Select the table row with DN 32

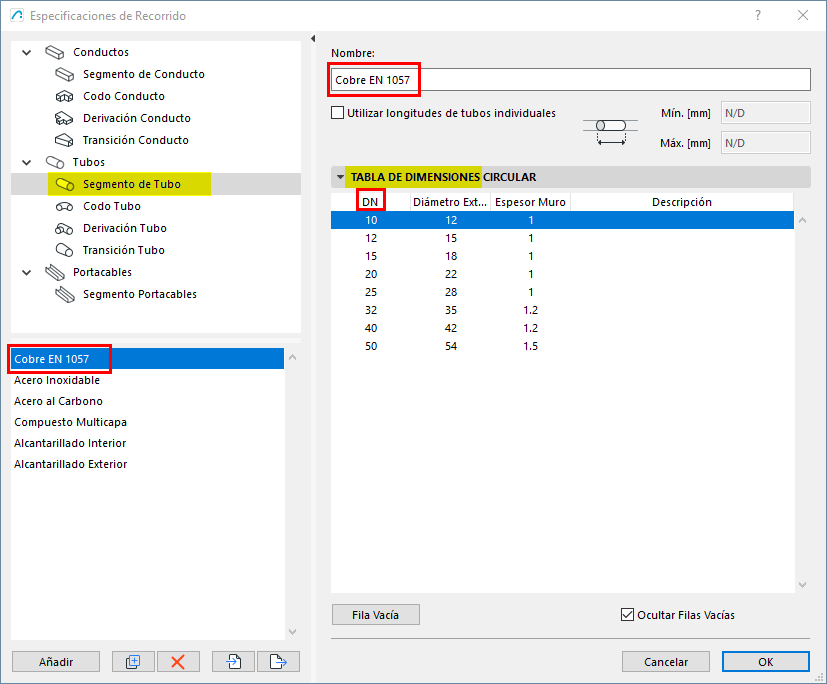[562, 310]
